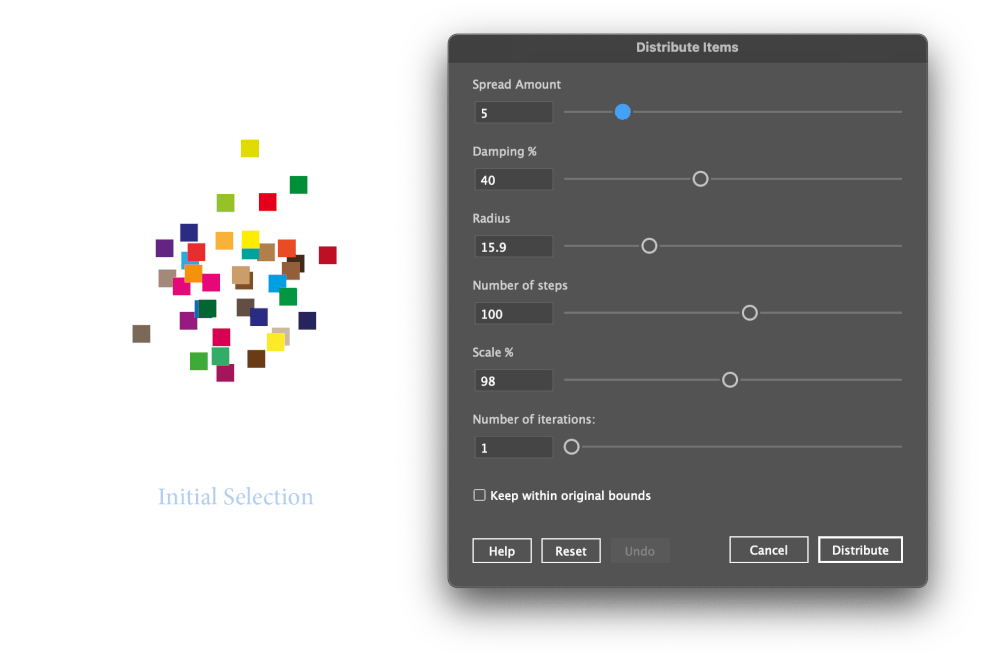Click the Scale % slider handle
This screenshot has height=658, width=998.
(x=730, y=380)
